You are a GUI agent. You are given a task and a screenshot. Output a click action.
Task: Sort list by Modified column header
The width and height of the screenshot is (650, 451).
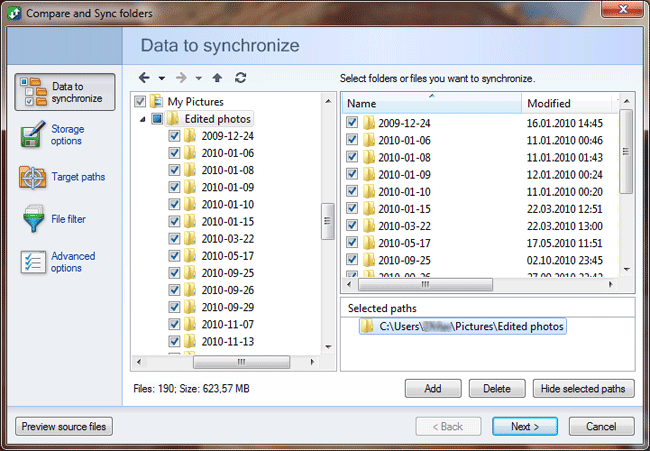(x=565, y=104)
